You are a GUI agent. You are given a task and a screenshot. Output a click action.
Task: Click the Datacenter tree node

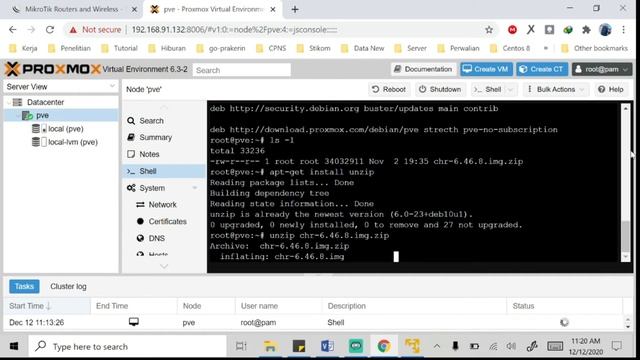click(45, 102)
